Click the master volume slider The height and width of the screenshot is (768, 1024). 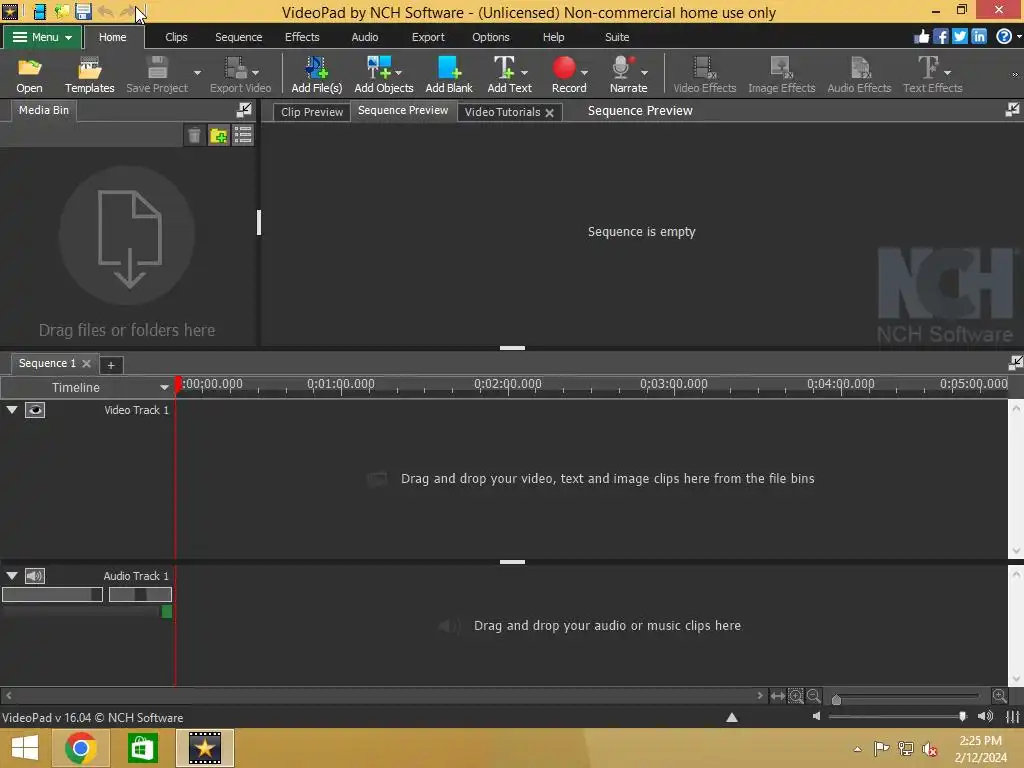click(x=898, y=716)
